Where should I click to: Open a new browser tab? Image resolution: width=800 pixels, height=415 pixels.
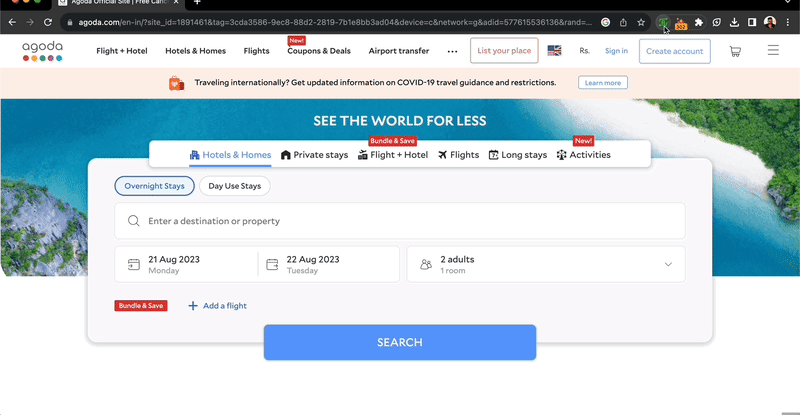(x=197, y=3)
